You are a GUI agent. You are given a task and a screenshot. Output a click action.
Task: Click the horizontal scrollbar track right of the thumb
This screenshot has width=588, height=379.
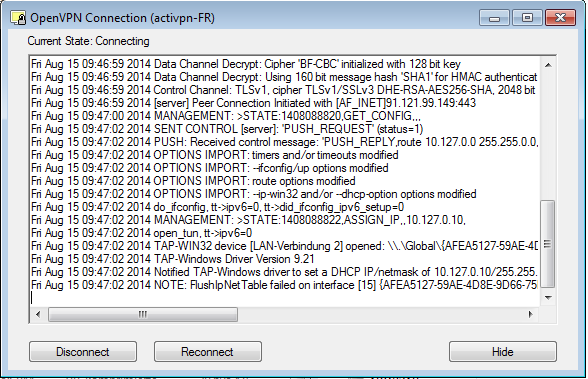380,314
